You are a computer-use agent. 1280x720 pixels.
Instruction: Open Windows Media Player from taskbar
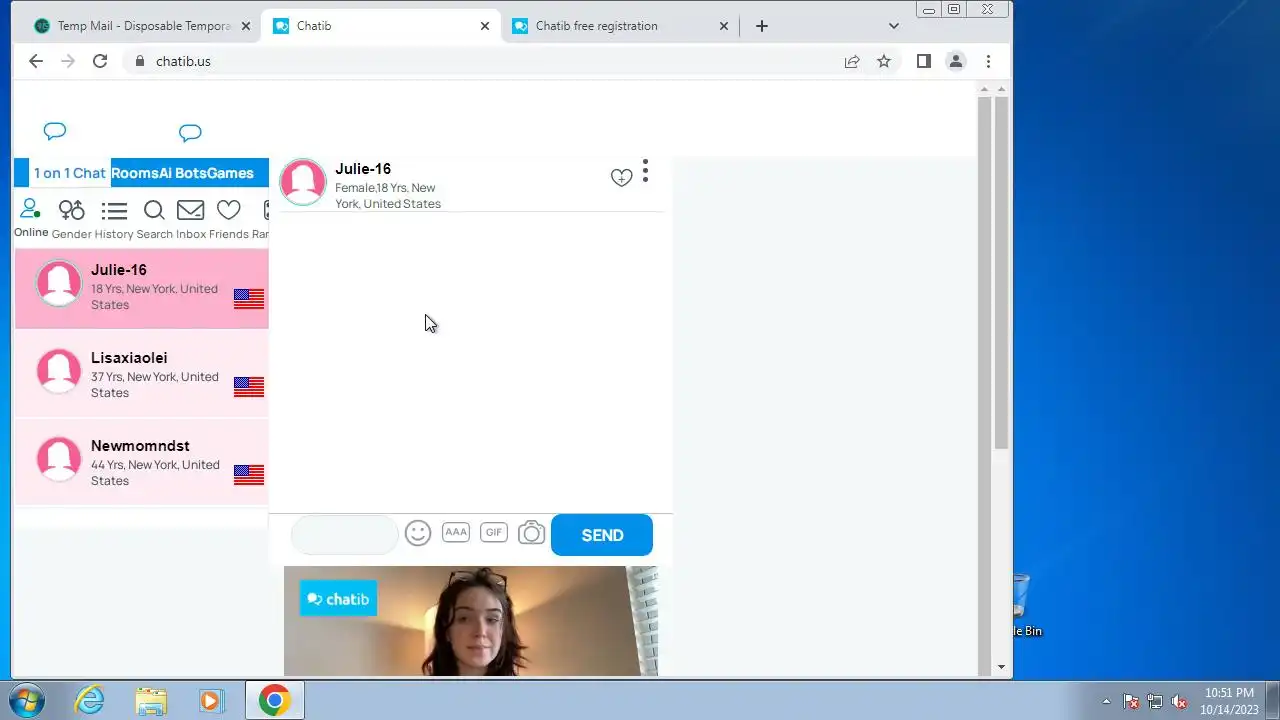point(211,700)
